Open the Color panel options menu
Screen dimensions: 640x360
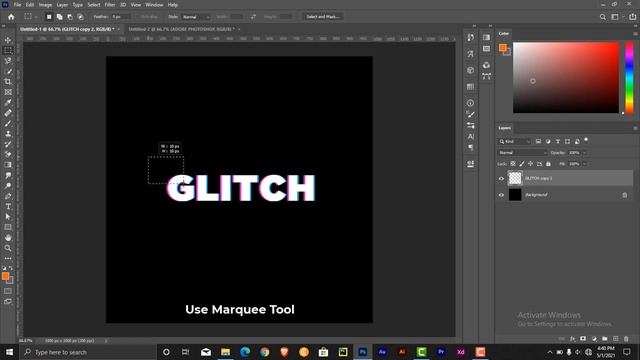pyautogui.click(x=635, y=33)
